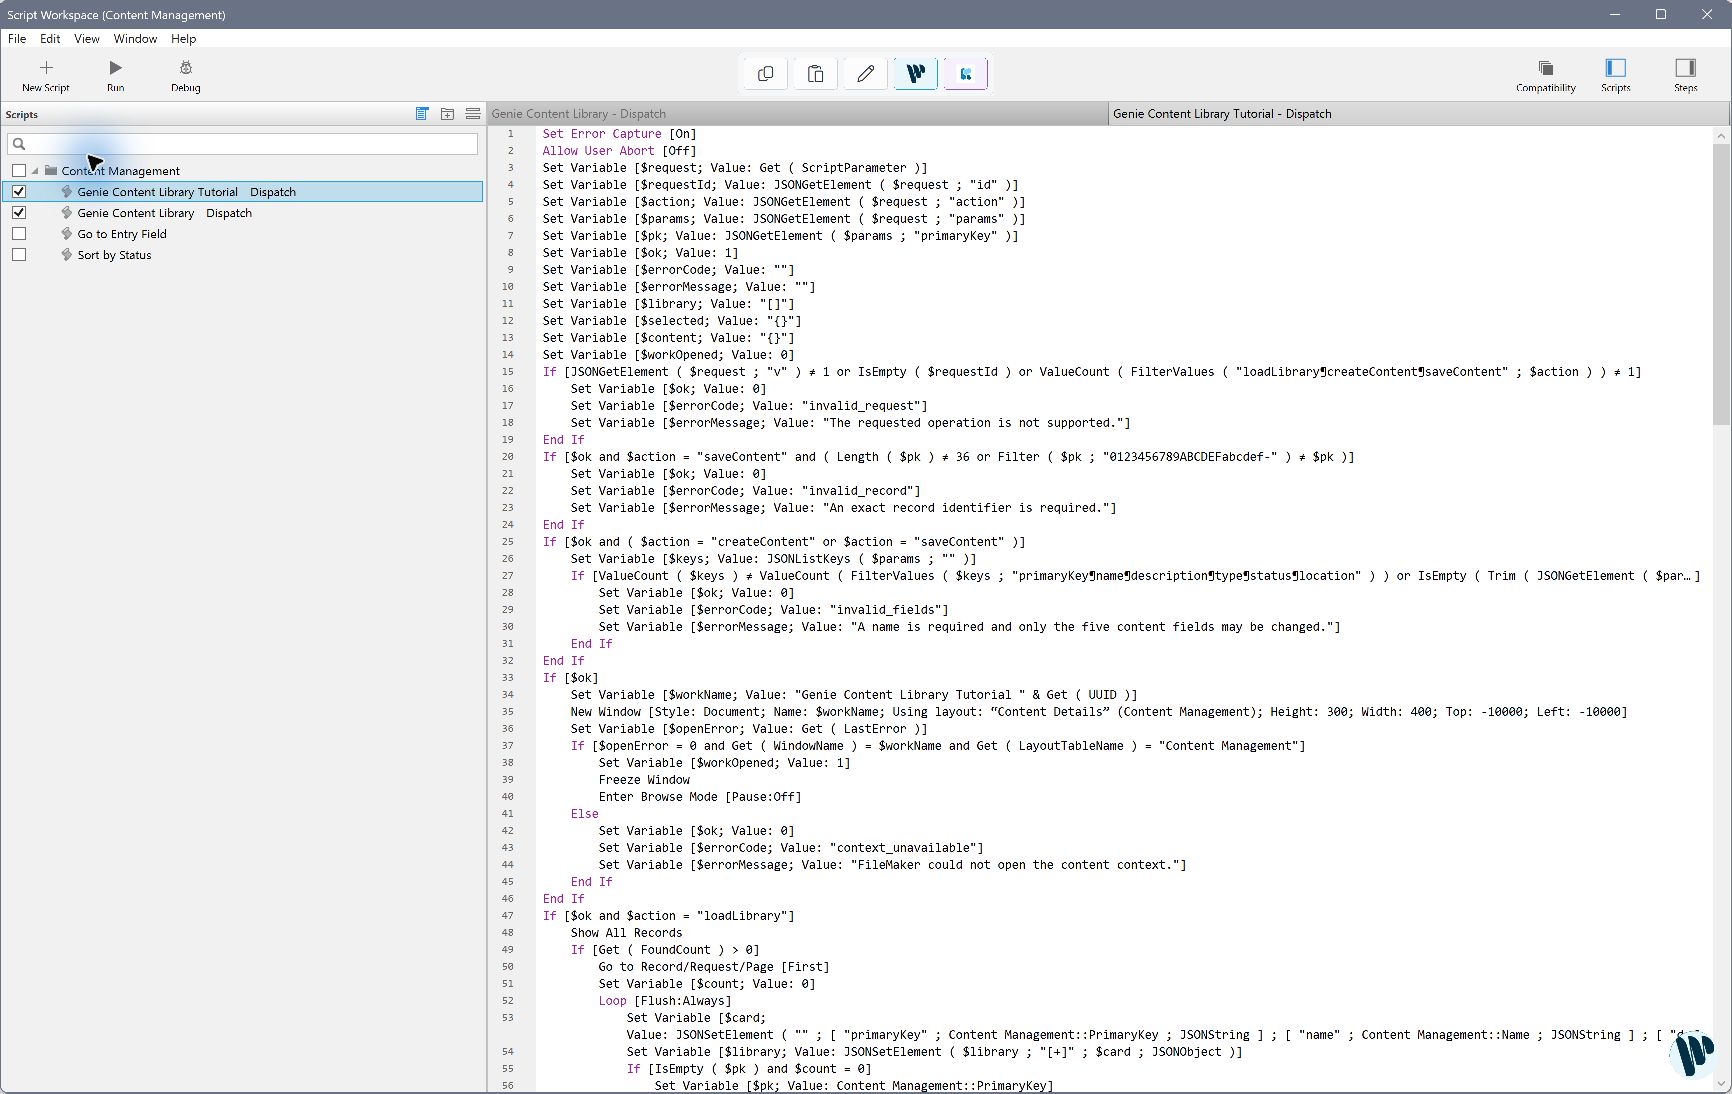This screenshot has height=1094, width=1732.
Task: Click in the scripts search field
Action: click(242, 144)
